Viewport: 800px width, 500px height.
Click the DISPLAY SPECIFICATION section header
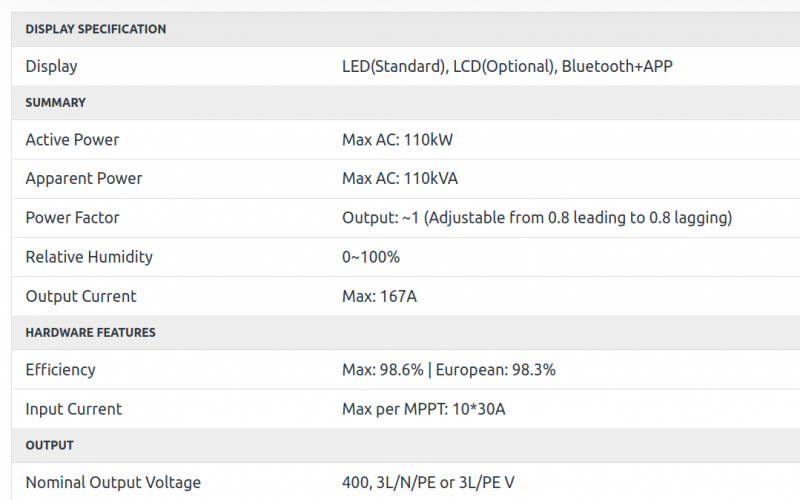[95, 29]
